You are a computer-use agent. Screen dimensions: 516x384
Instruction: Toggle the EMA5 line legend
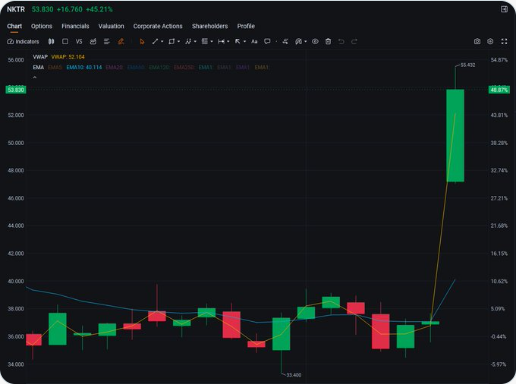tap(55, 67)
